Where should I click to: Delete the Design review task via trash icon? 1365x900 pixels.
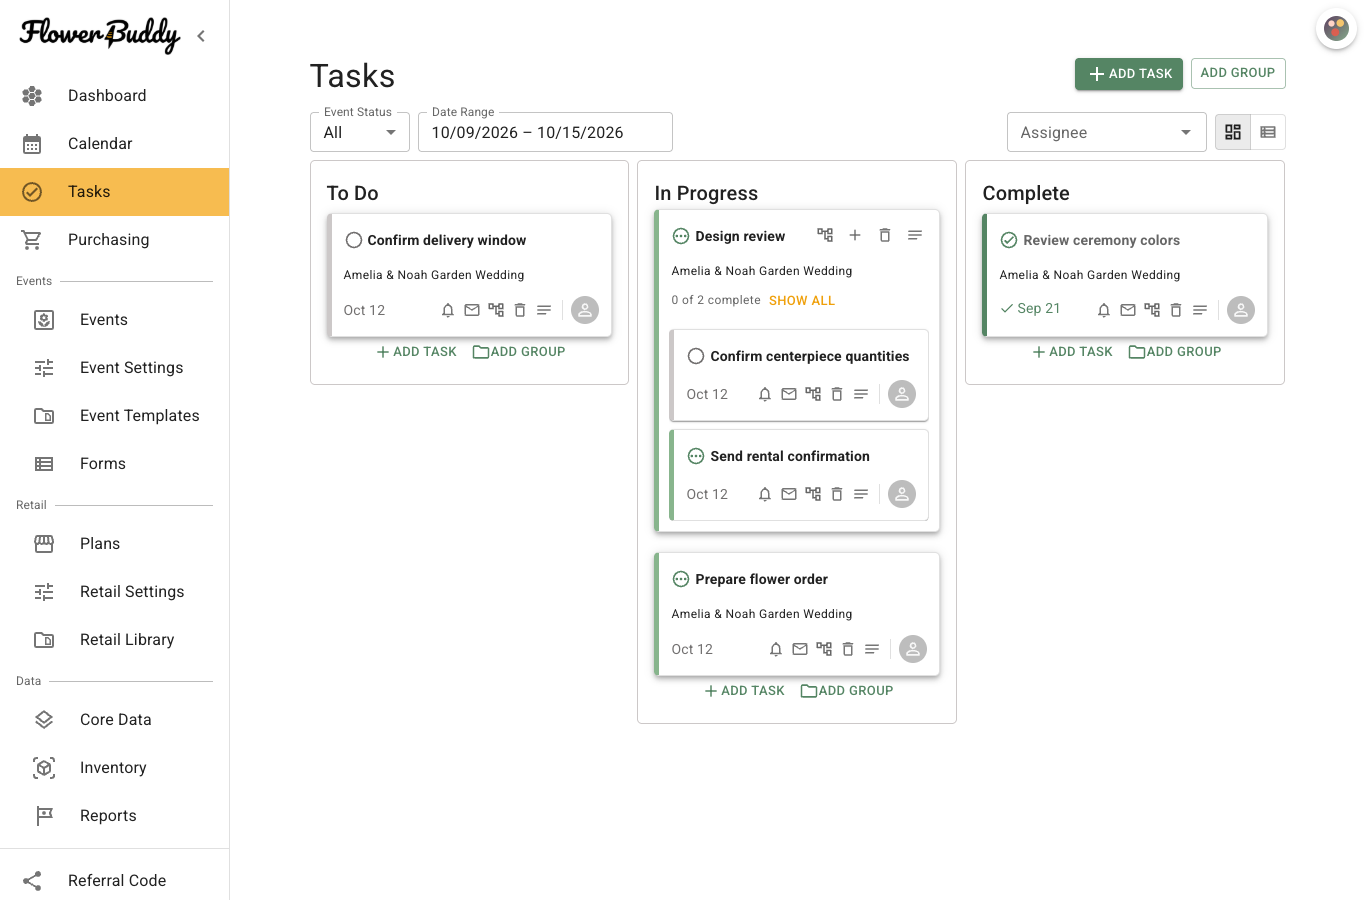pos(885,235)
